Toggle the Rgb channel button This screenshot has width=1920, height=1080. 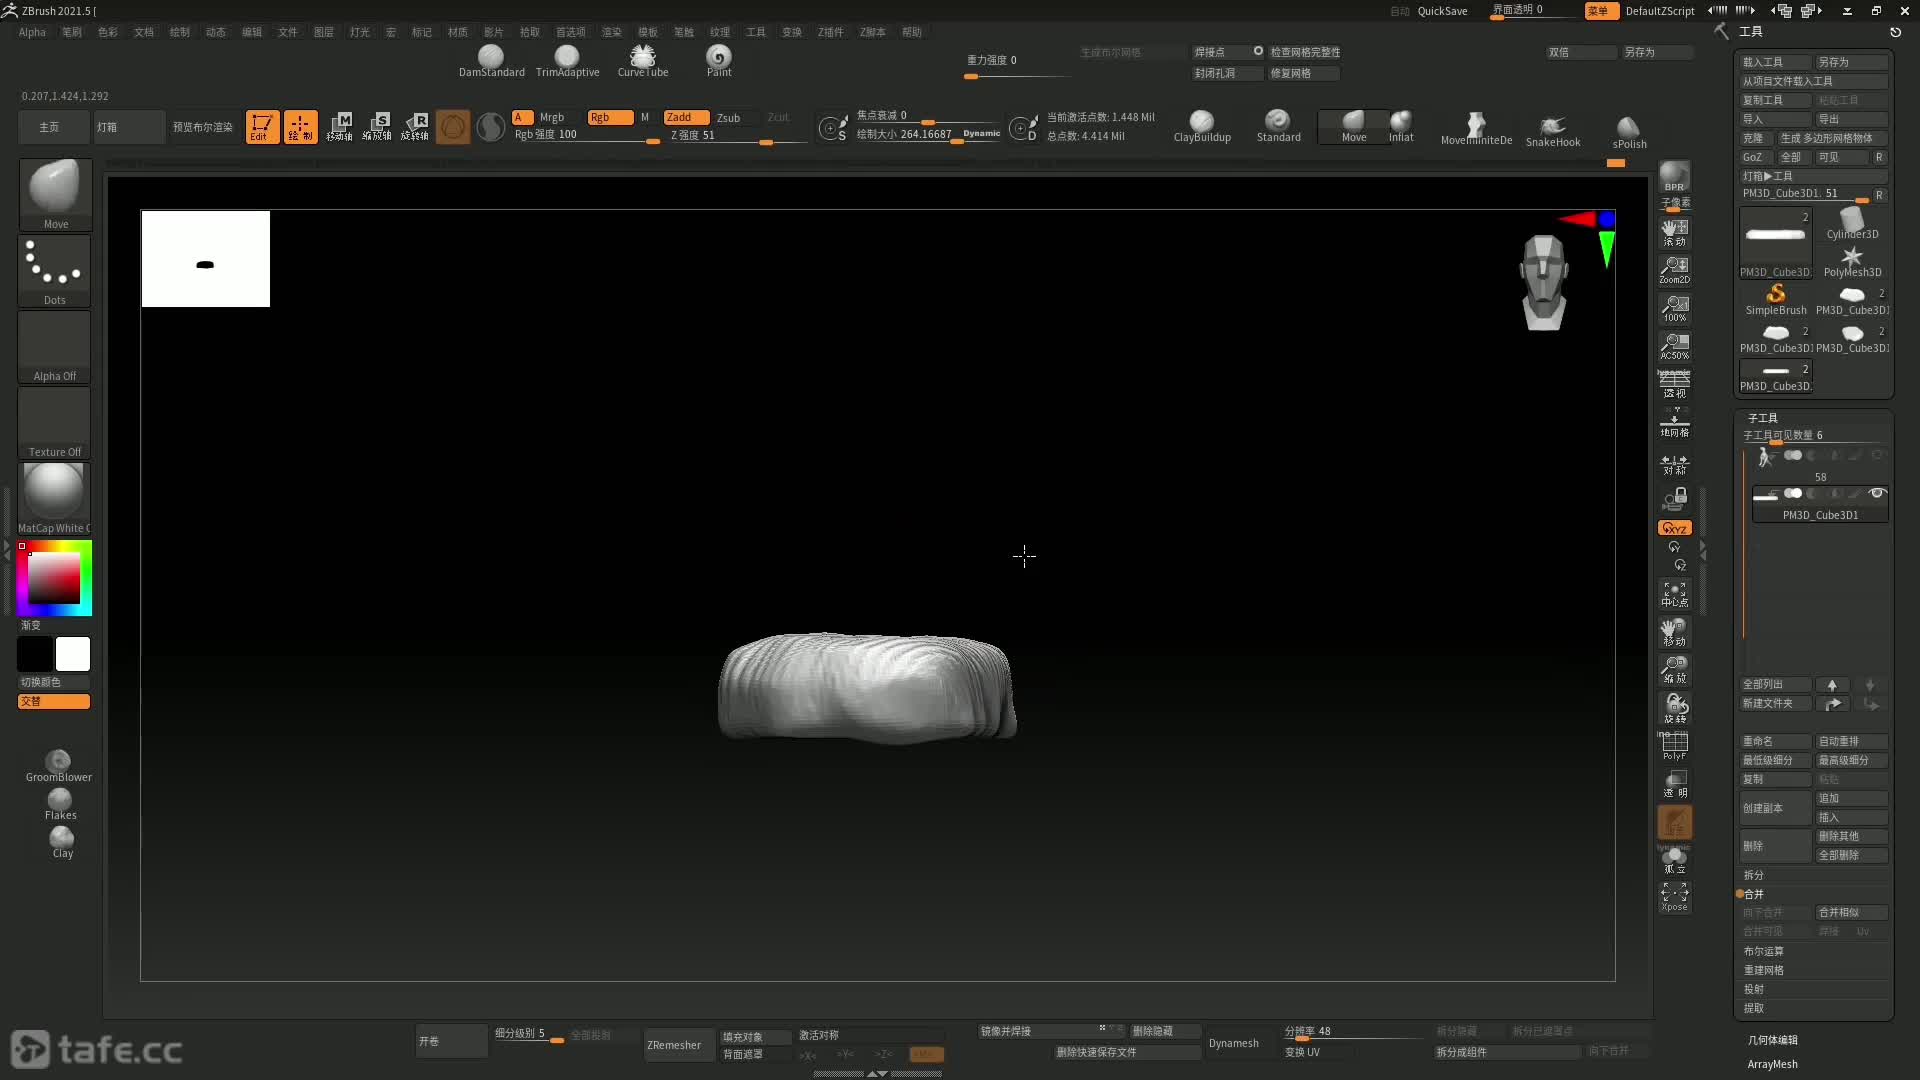(609, 117)
